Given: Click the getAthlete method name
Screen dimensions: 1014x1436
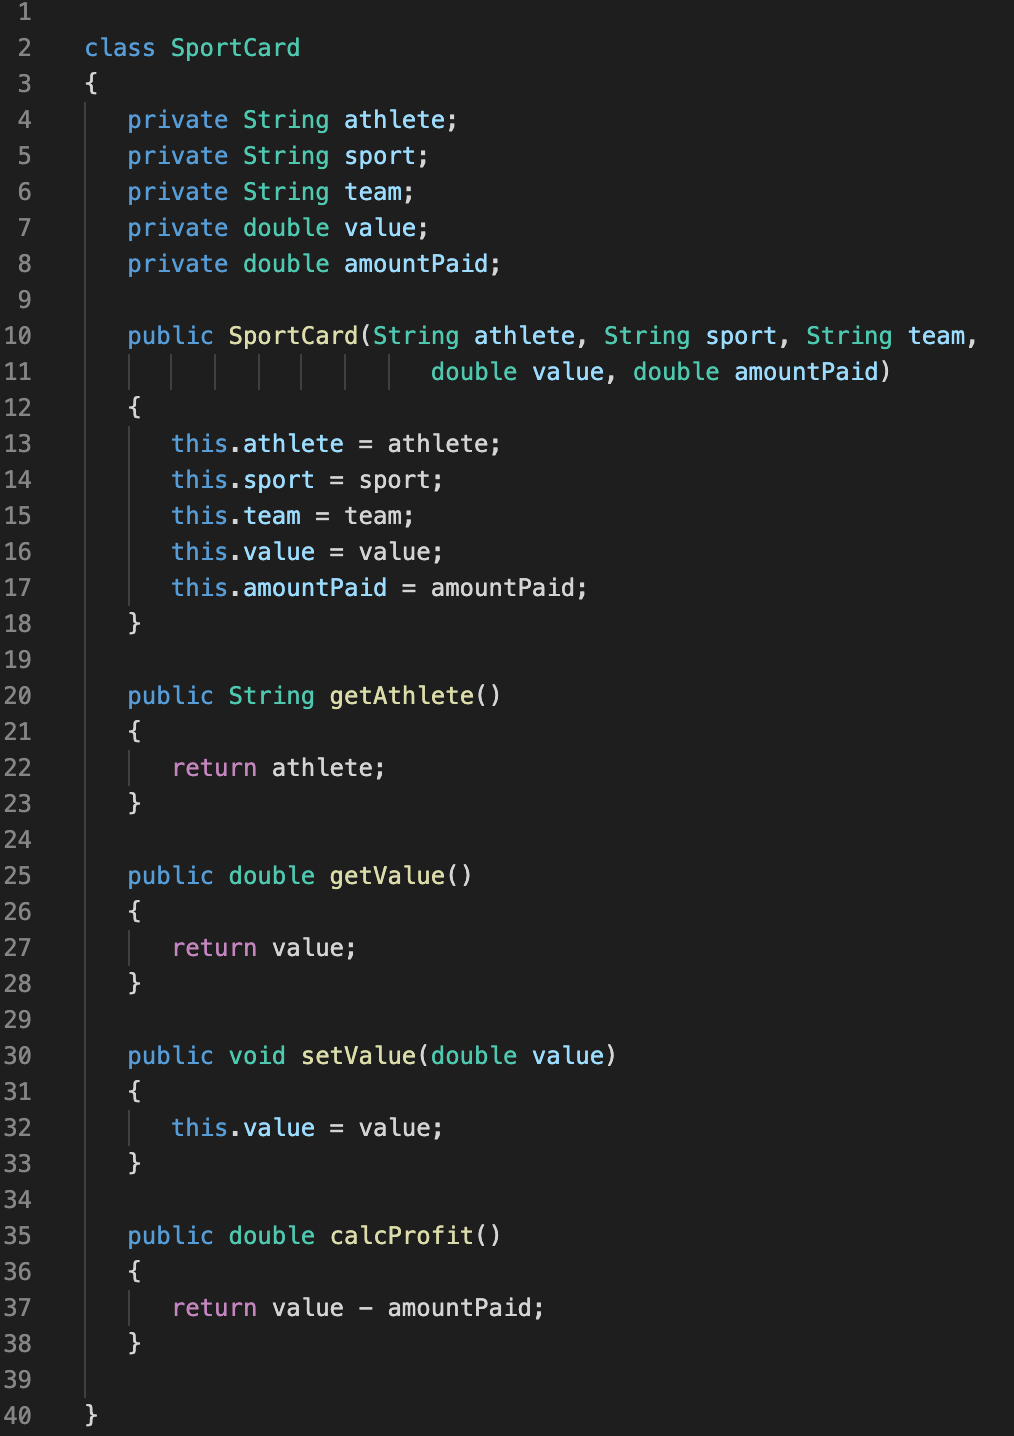Looking at the screenshot, I should coord(402,696).
